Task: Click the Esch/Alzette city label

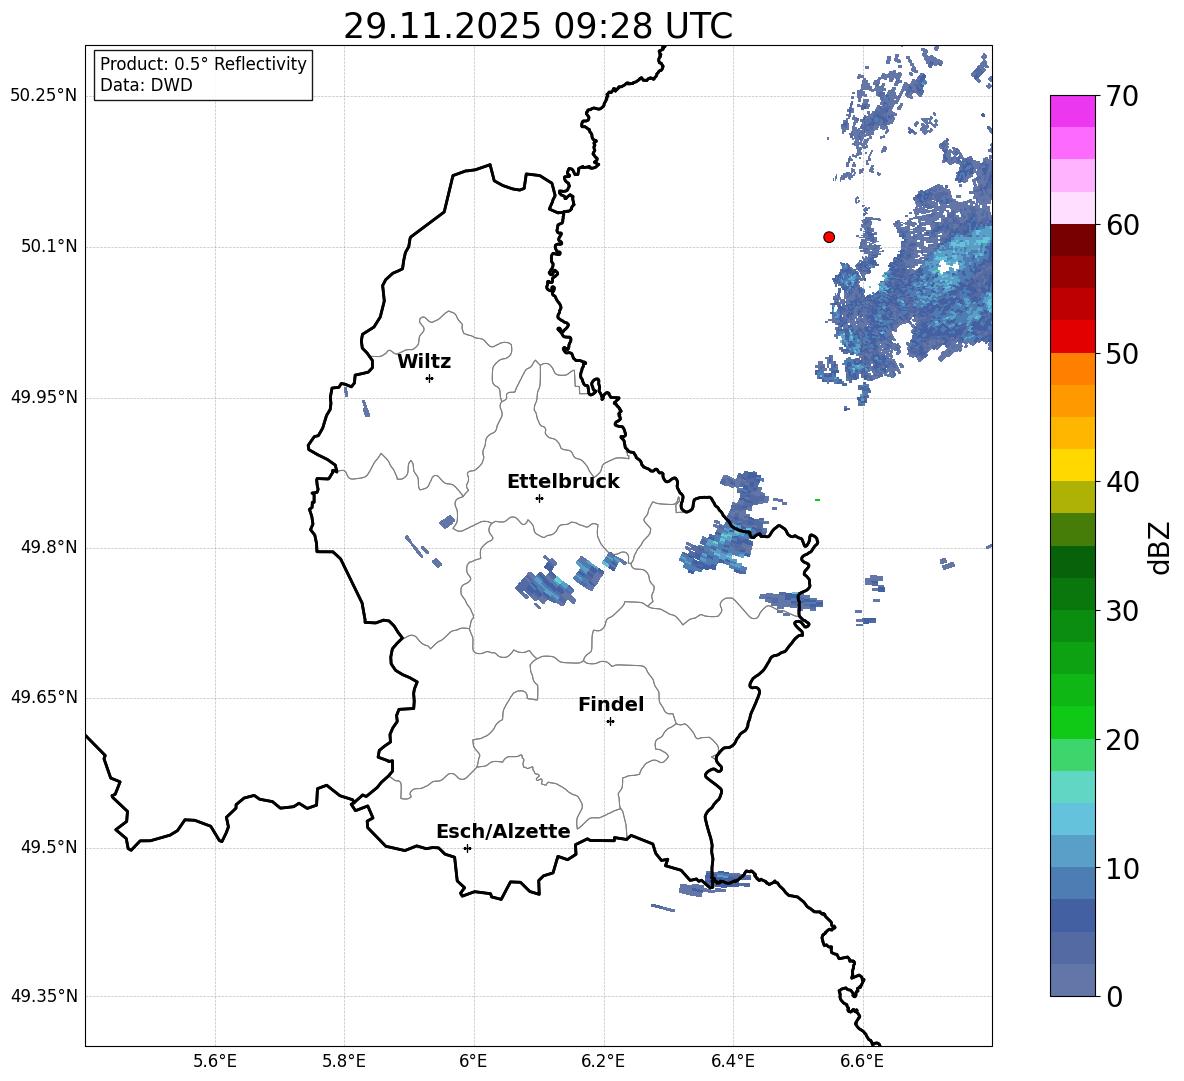Action: click(504, 832)
